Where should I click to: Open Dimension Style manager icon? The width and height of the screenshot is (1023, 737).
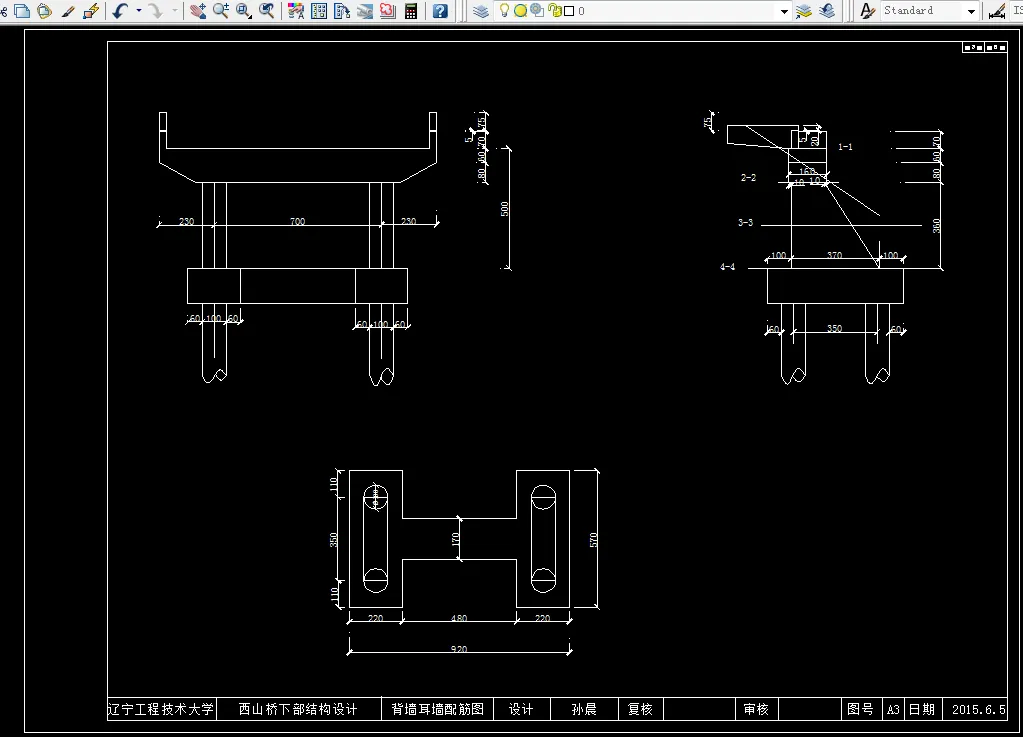(x=997, y=10)
